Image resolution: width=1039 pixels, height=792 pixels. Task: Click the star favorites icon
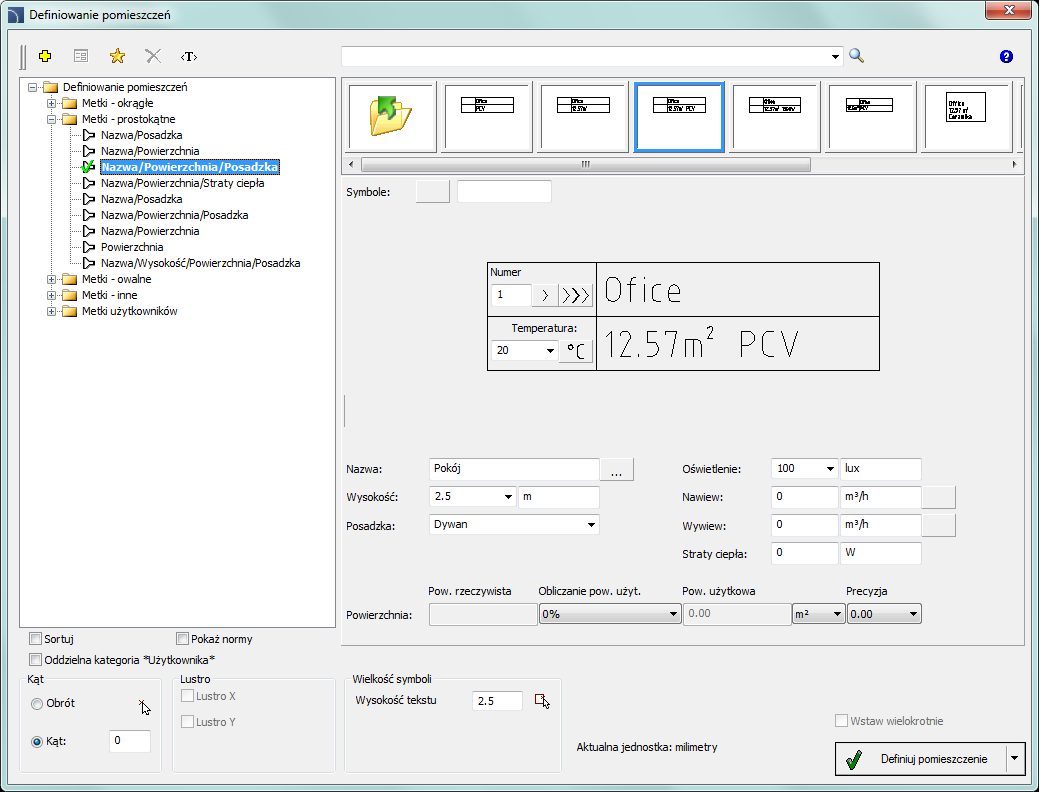pyautogui.click(x=117, y=56)
